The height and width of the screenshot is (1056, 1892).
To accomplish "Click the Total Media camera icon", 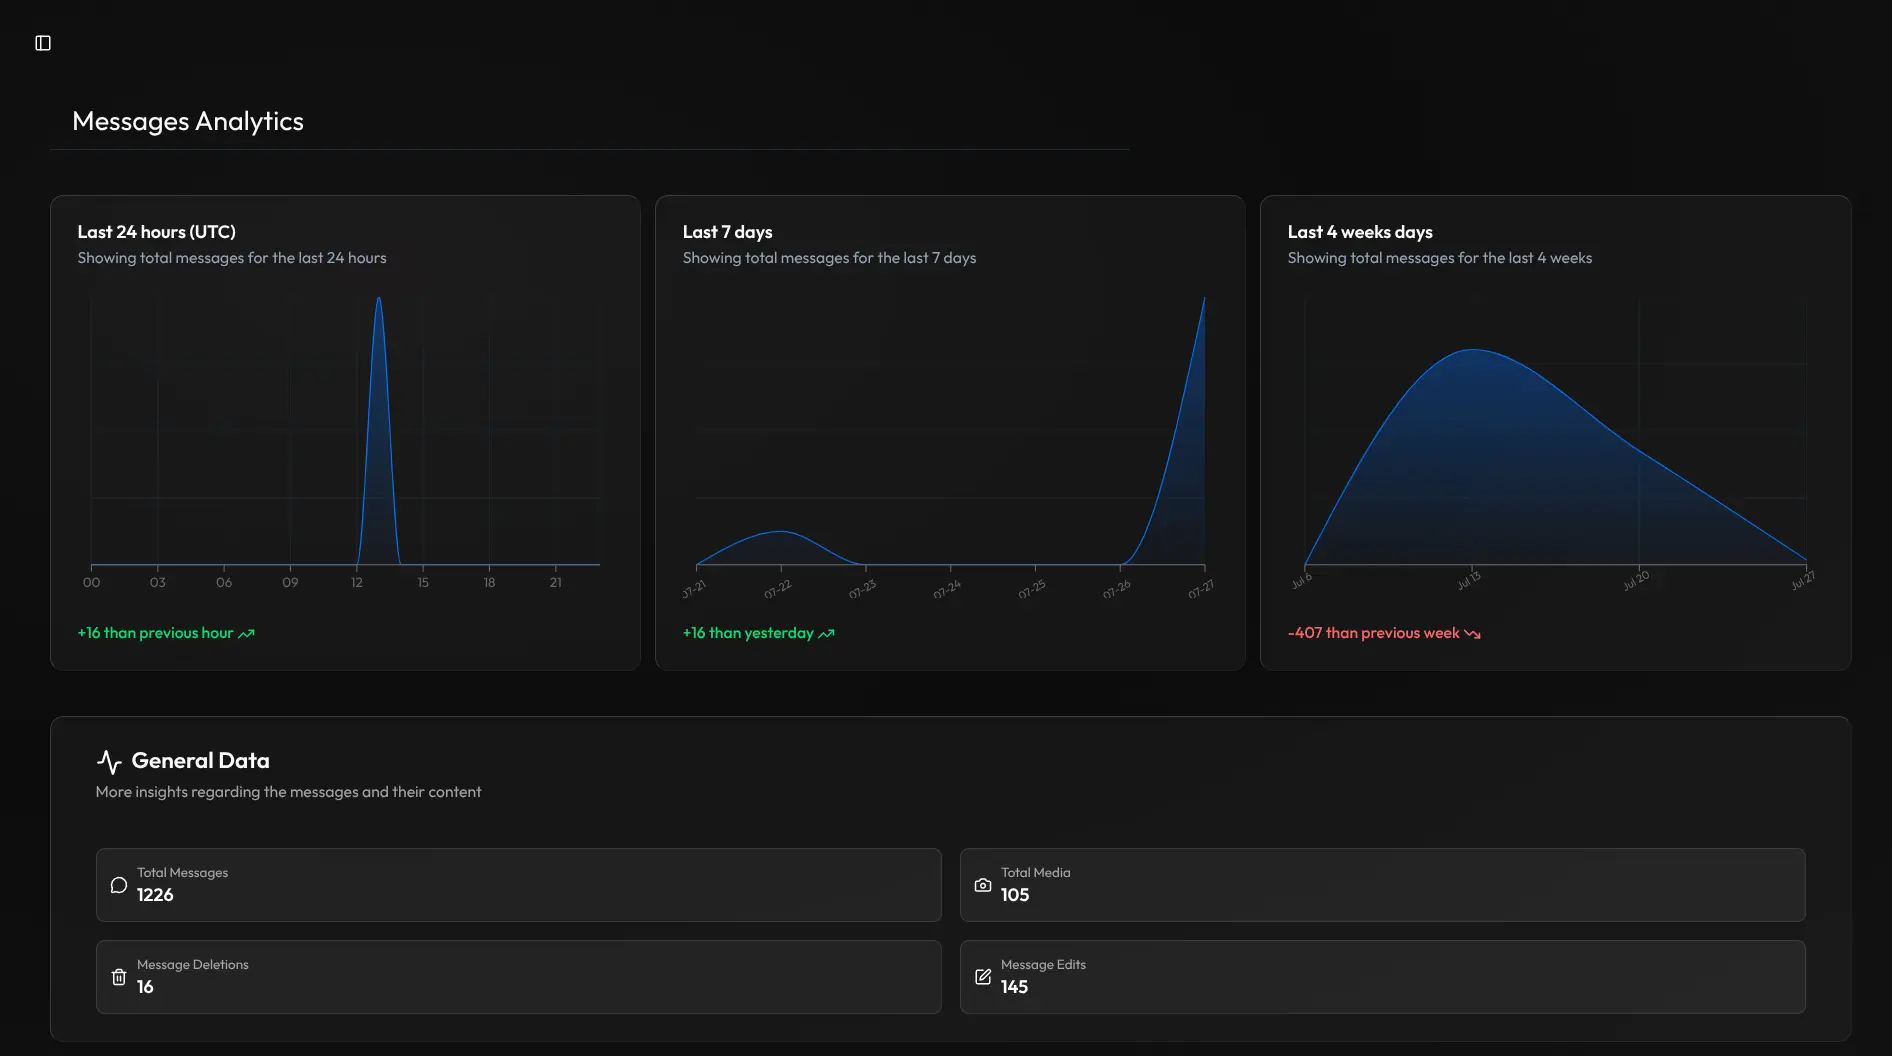I will click(x=983, y=885).
